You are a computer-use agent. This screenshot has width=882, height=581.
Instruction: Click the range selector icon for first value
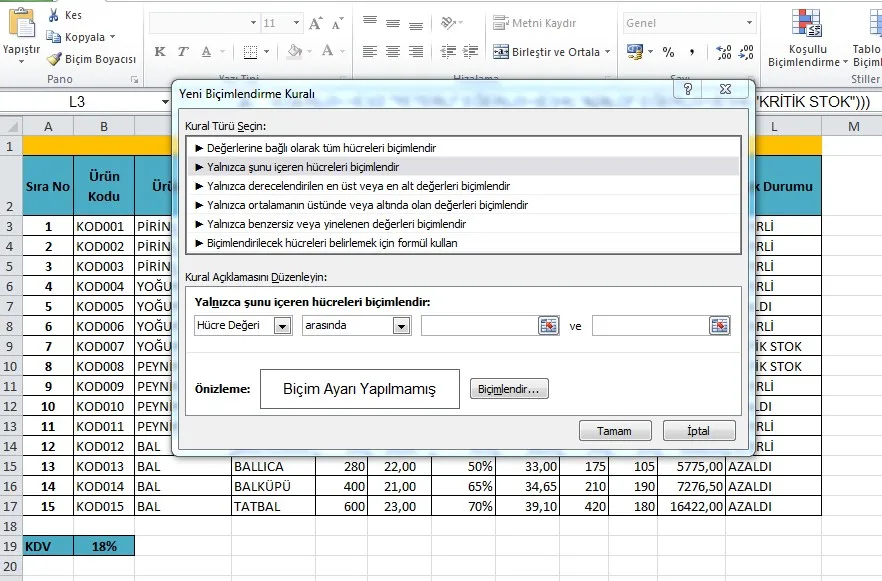(x=548, y=325)
